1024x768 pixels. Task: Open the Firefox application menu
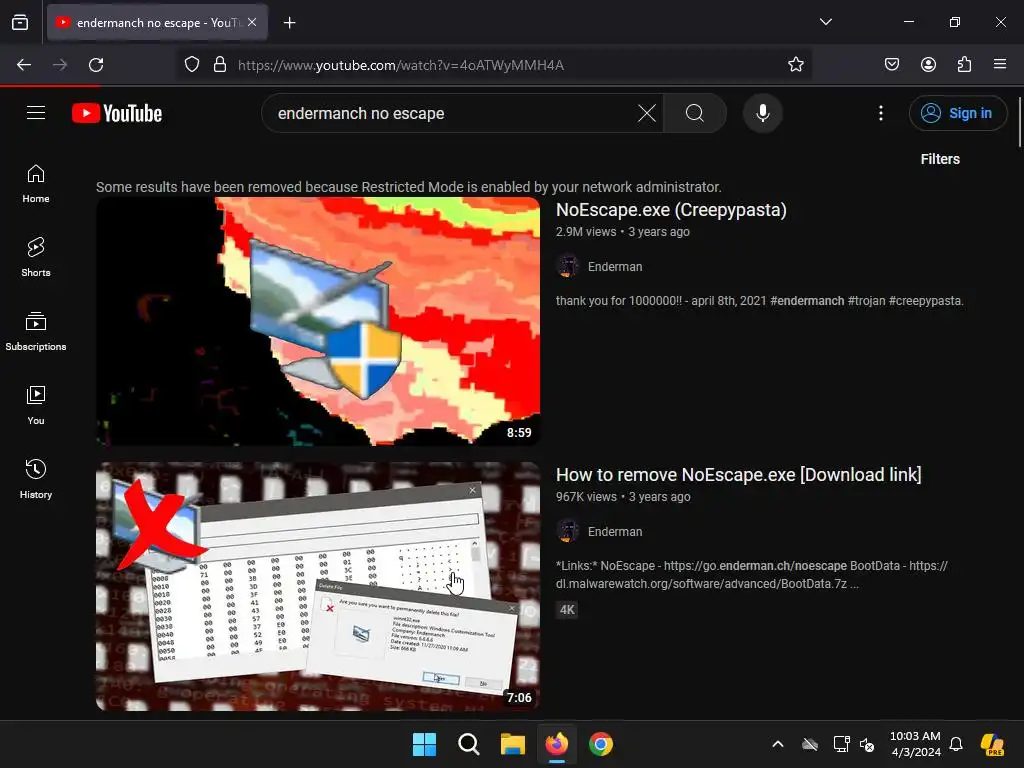[x=1000, y=64]
